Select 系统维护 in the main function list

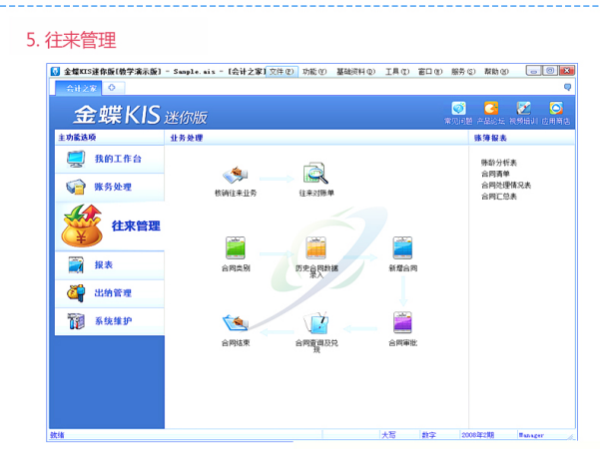coord(110,321)
